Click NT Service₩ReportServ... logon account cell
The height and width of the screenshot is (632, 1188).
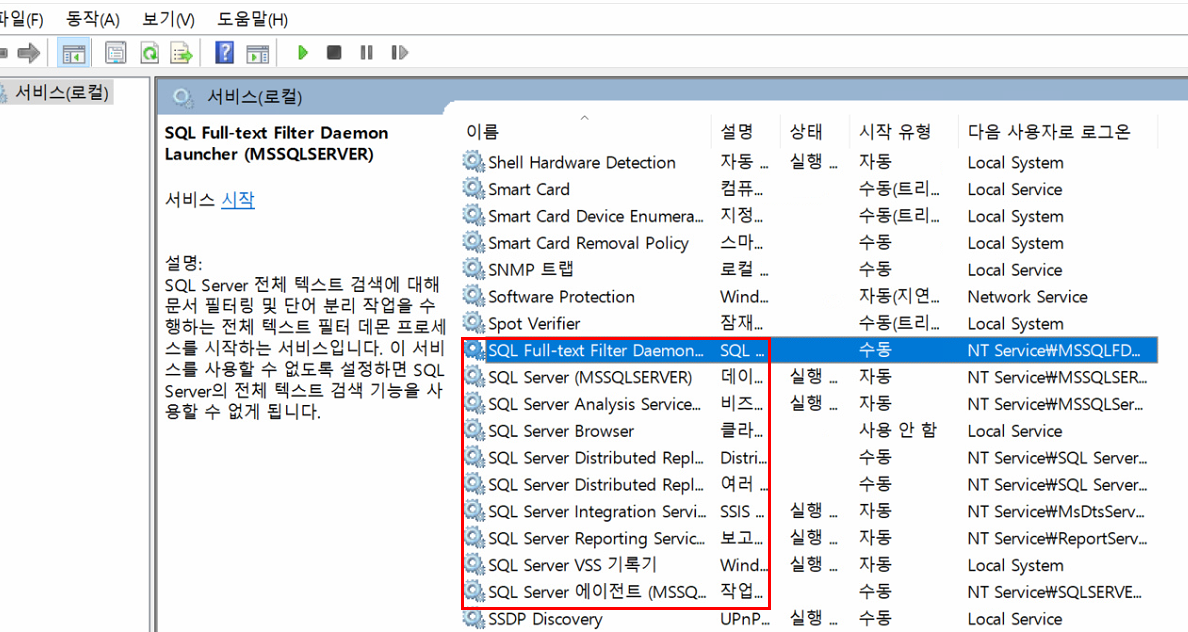(1057, 539)
